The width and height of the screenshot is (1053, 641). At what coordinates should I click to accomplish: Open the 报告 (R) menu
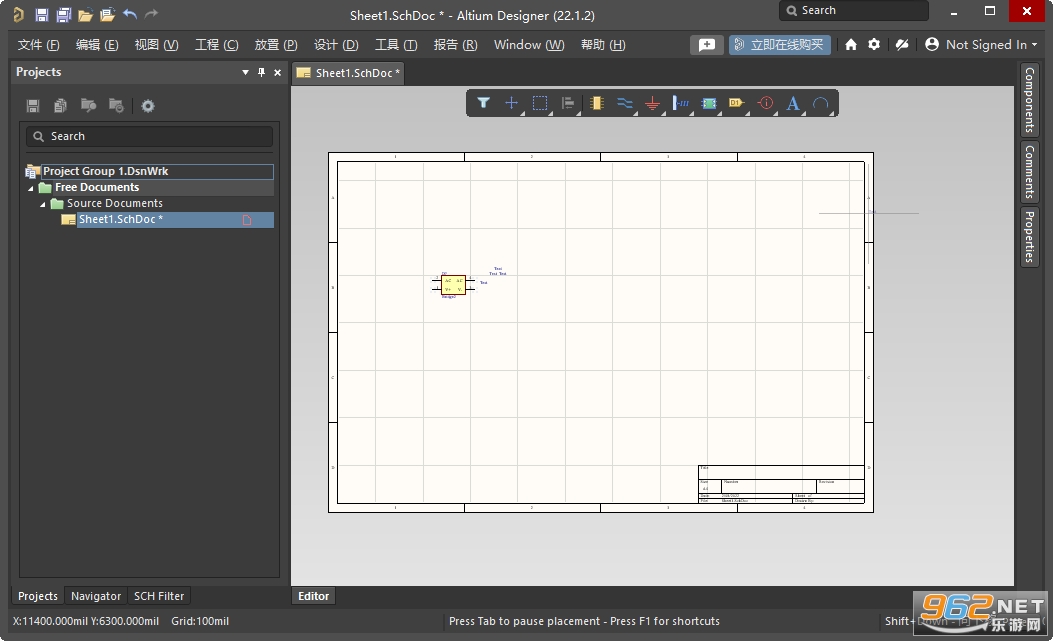[455, 44]
